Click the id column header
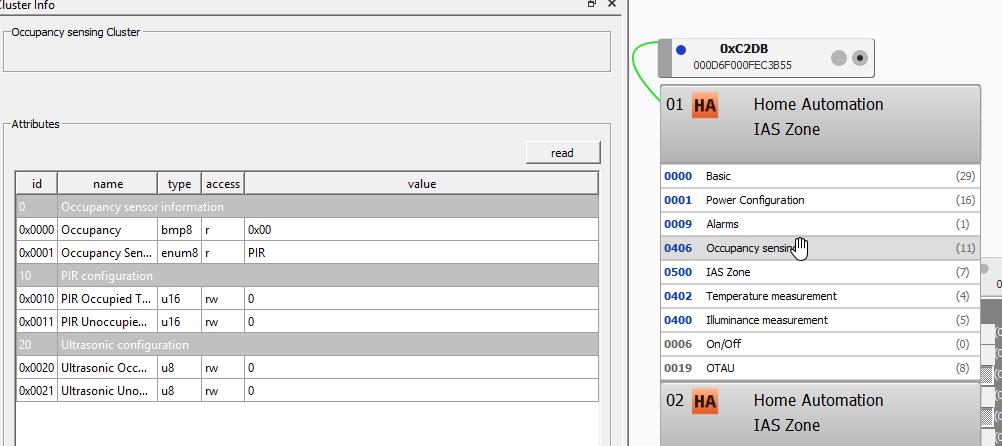 coord(36,183)
